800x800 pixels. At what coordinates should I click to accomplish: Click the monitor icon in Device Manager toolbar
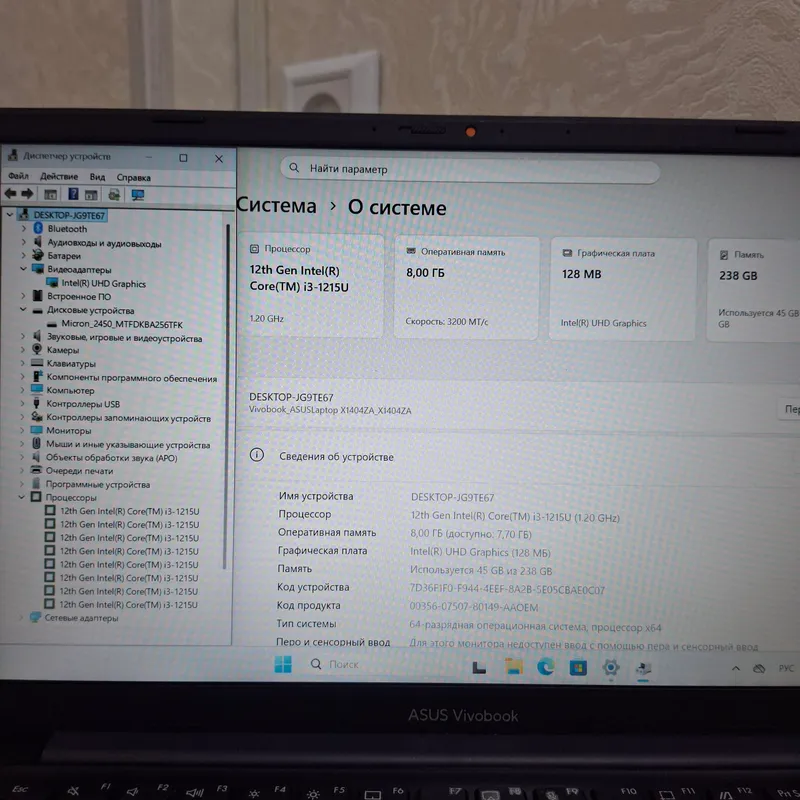tap(138, 195)
